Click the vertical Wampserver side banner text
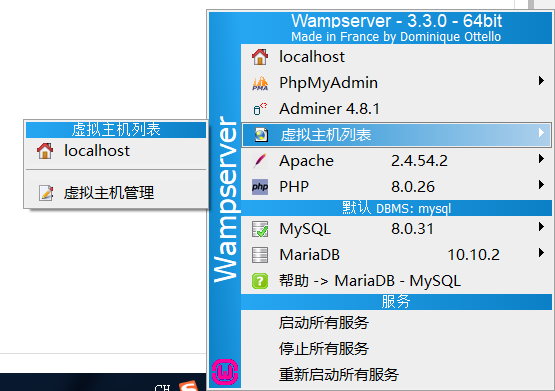 [225, 199]
